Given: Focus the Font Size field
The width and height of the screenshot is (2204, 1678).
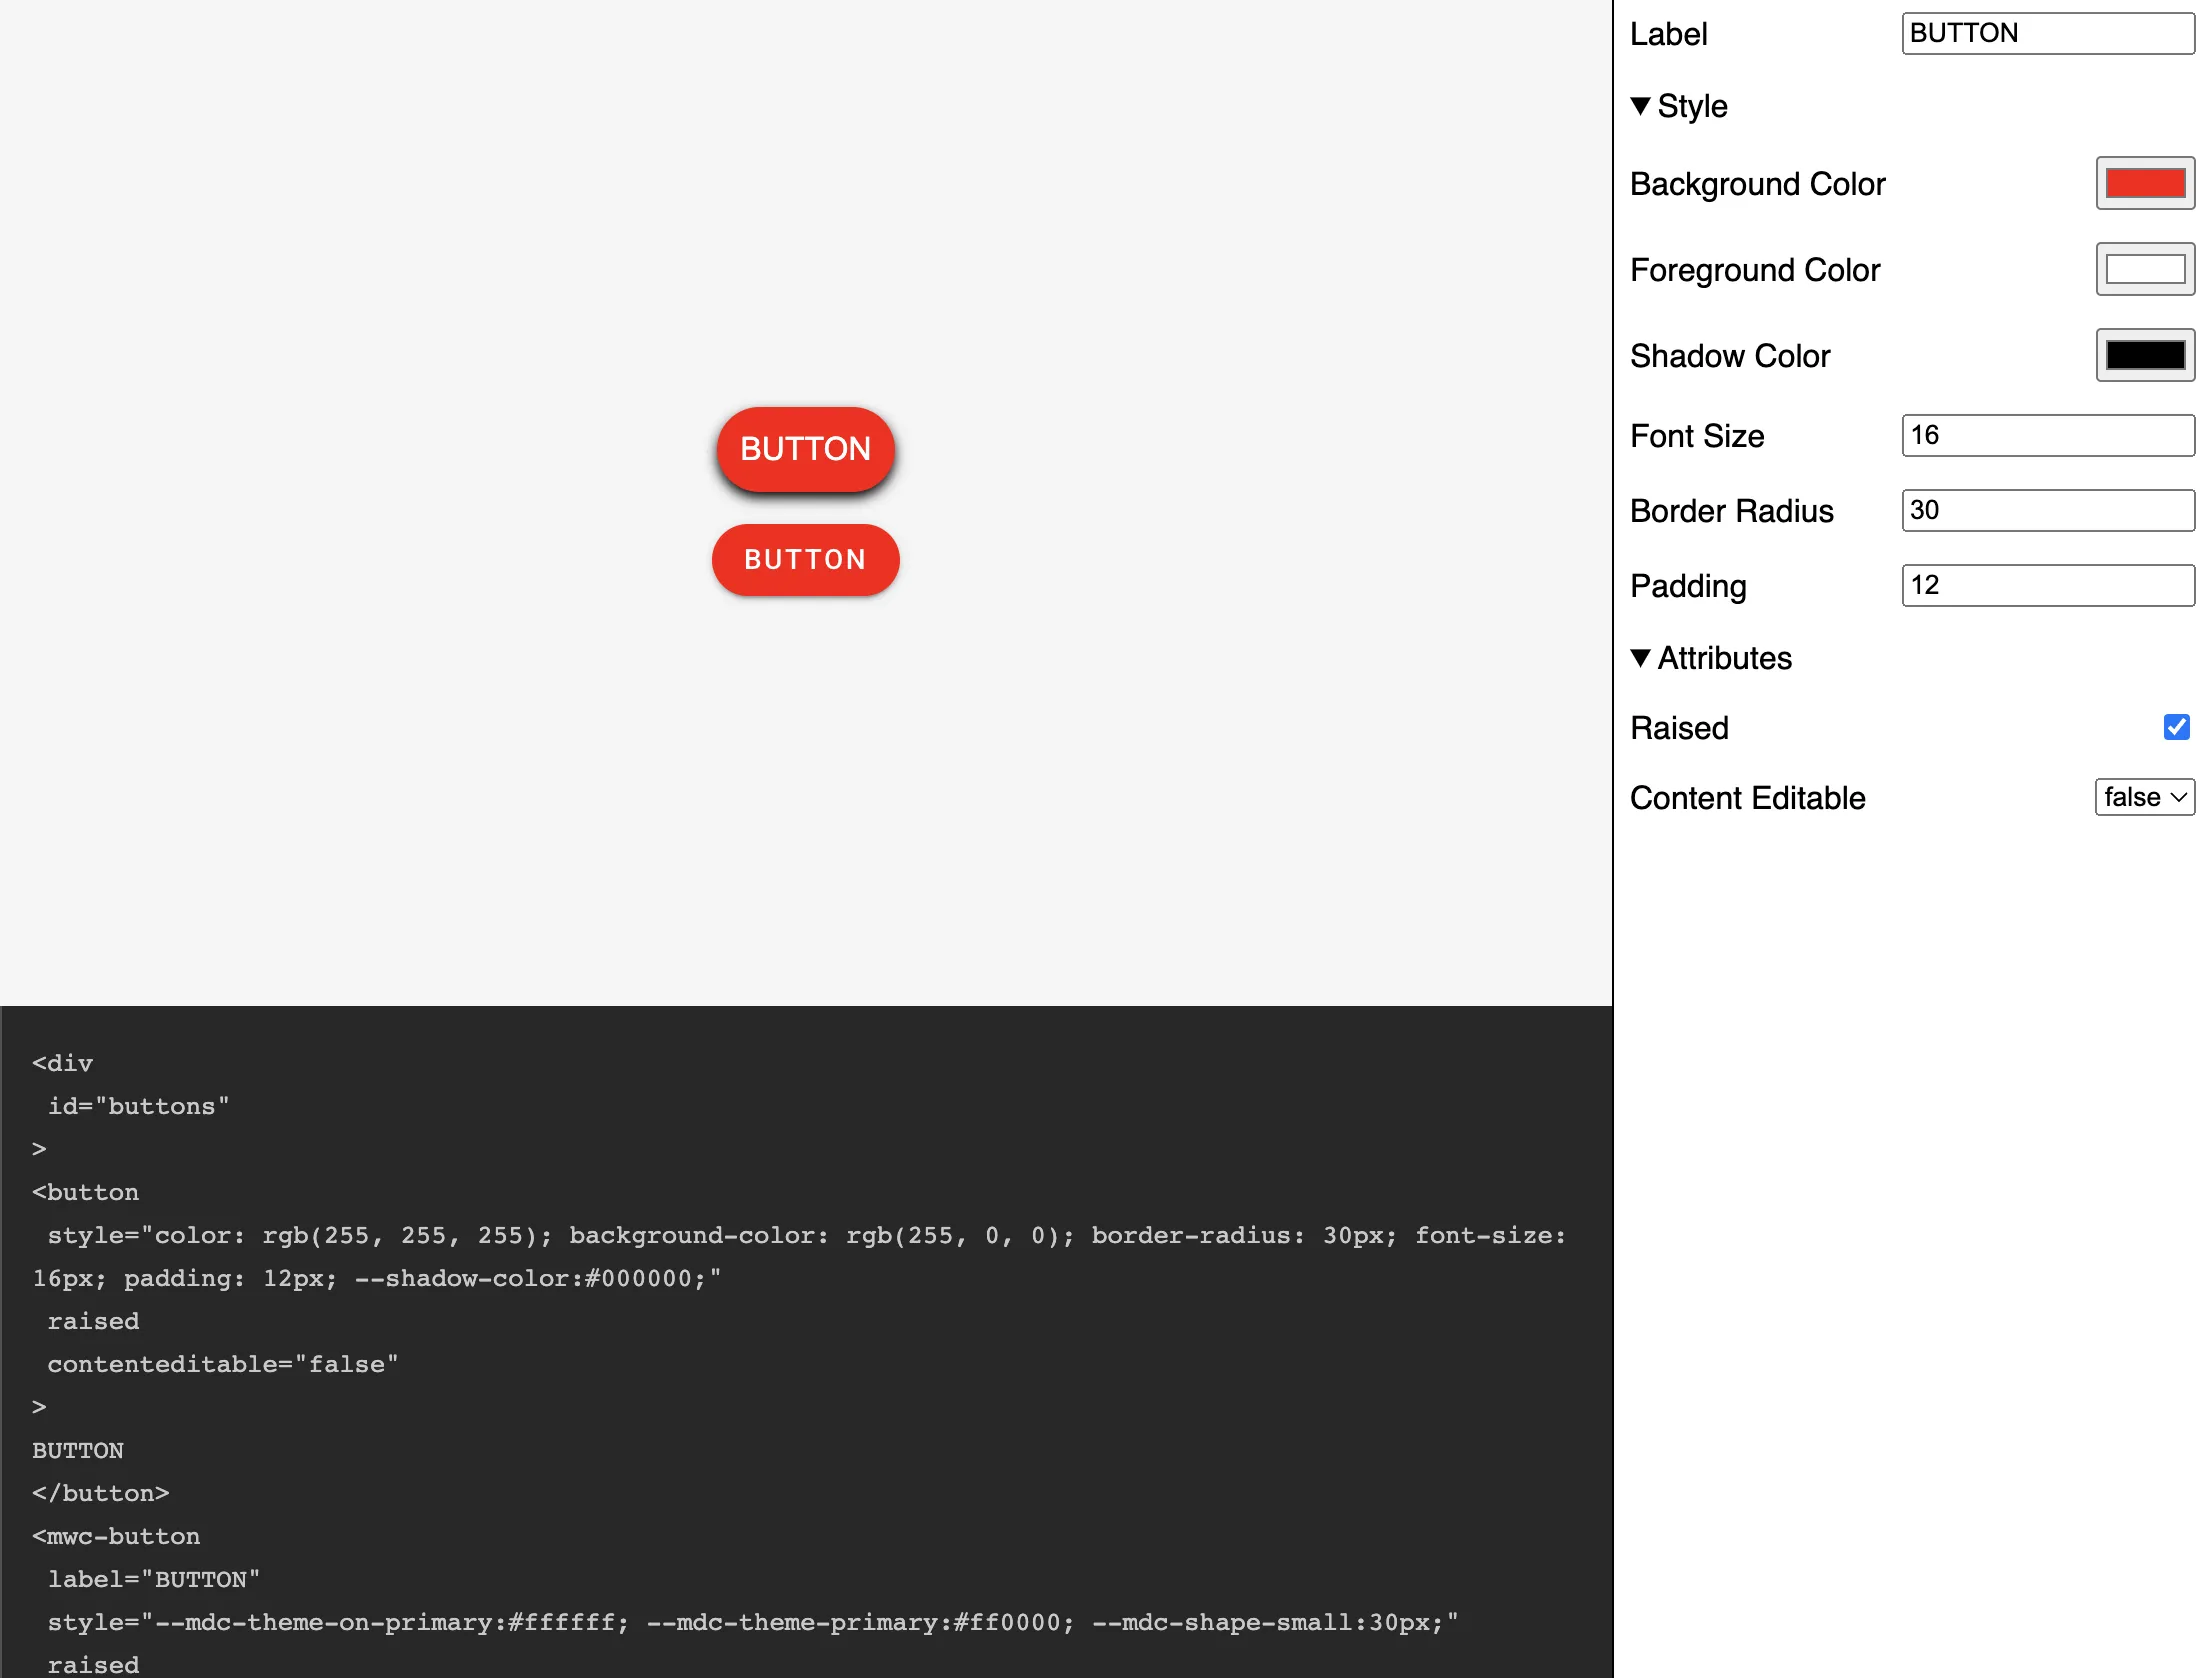Looking at the screenshot, I should click(x=2046, y=435).
